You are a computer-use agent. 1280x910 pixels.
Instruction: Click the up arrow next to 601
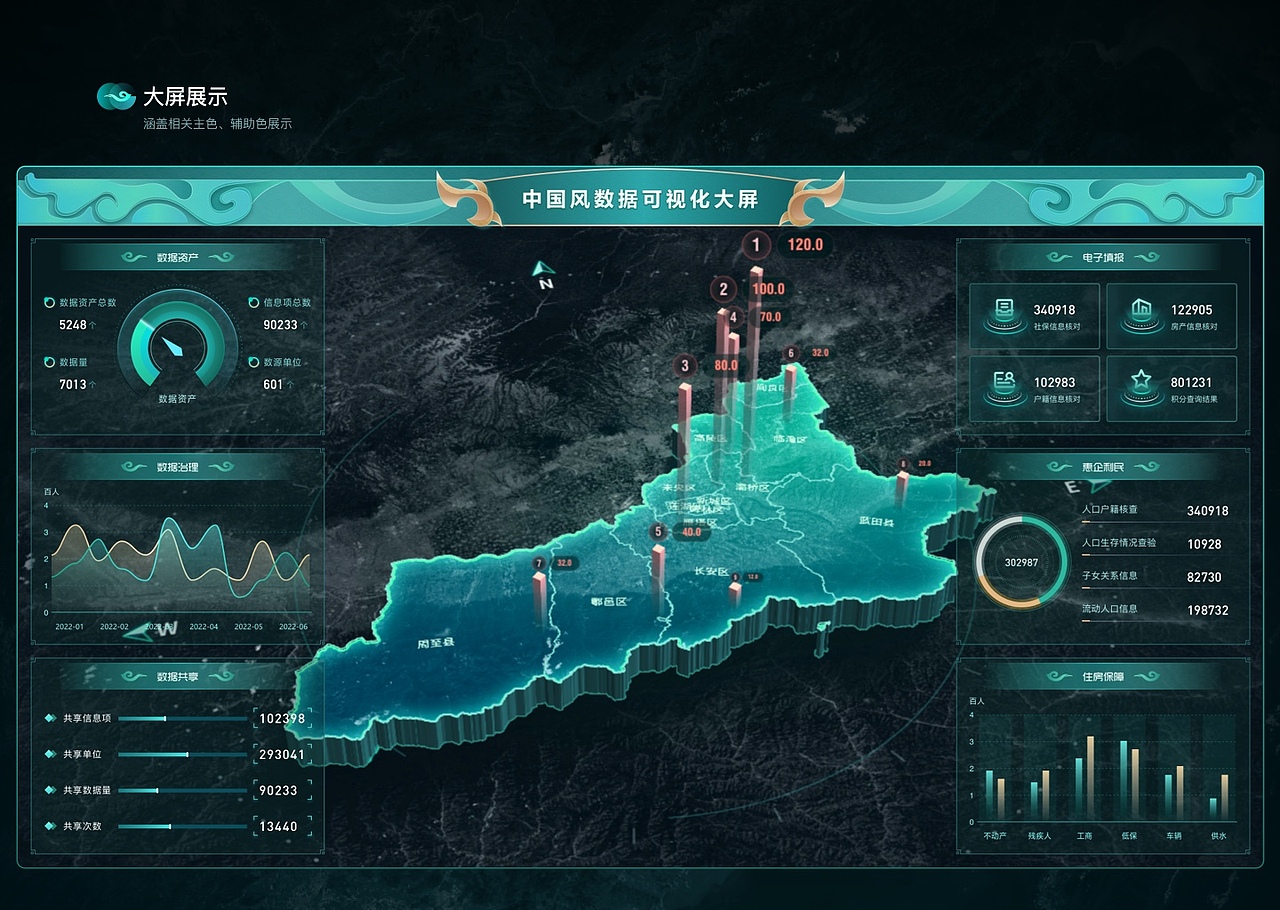tap(292, 385)
